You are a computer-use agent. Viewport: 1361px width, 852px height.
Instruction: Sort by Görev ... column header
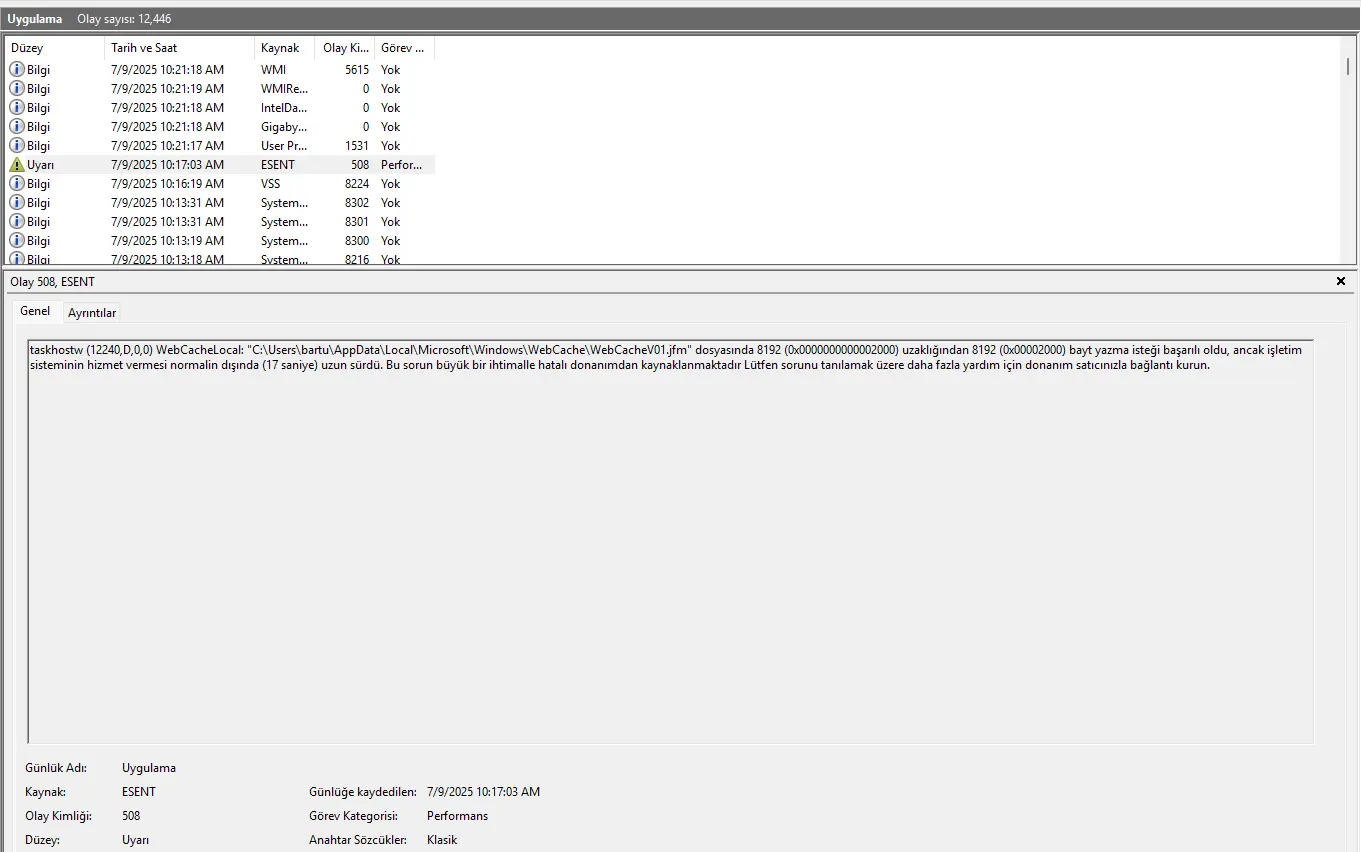pyautogui.click(x=405, y=48)
